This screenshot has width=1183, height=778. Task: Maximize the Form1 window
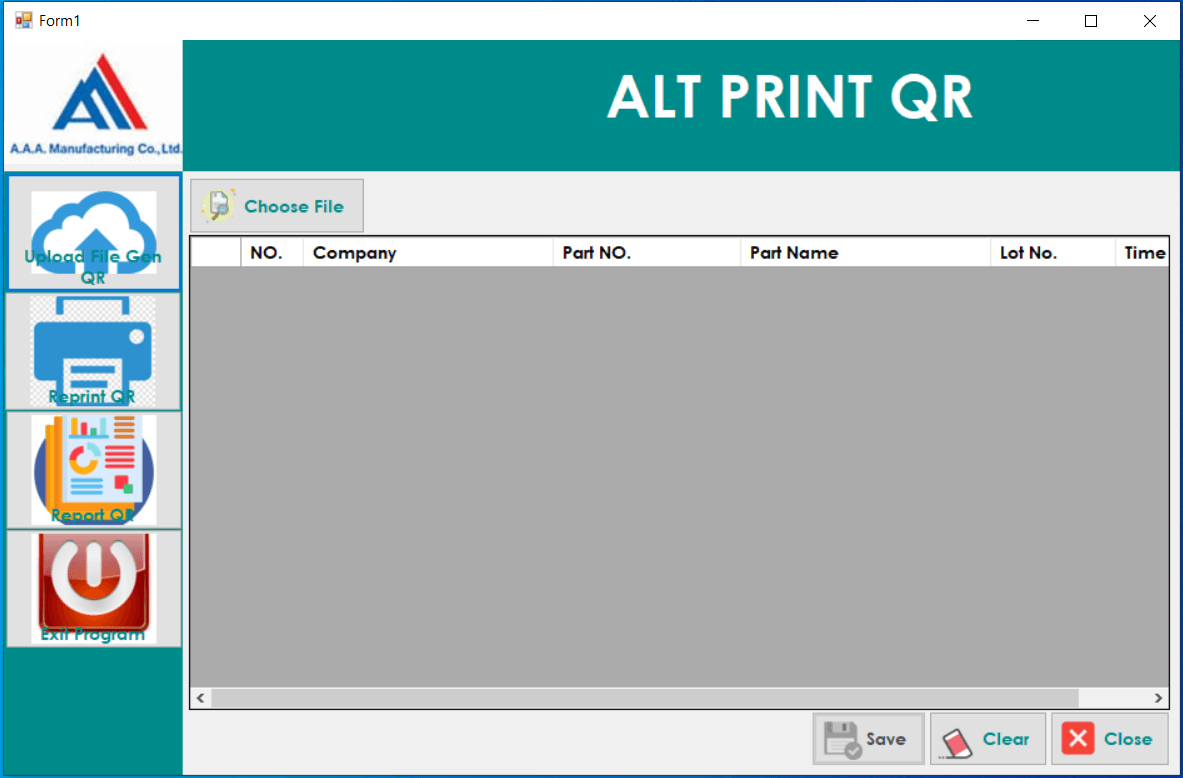pos(1091,20)
